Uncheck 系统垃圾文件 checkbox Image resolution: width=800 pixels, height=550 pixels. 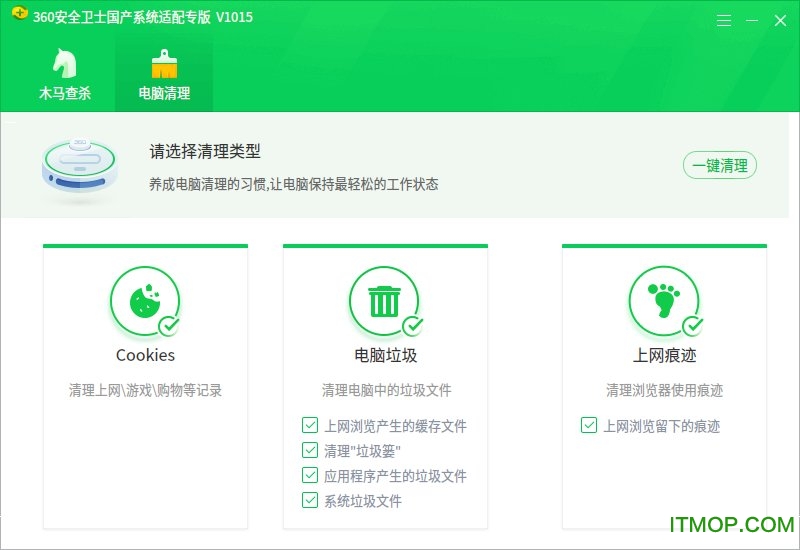(x=310, y=500)
